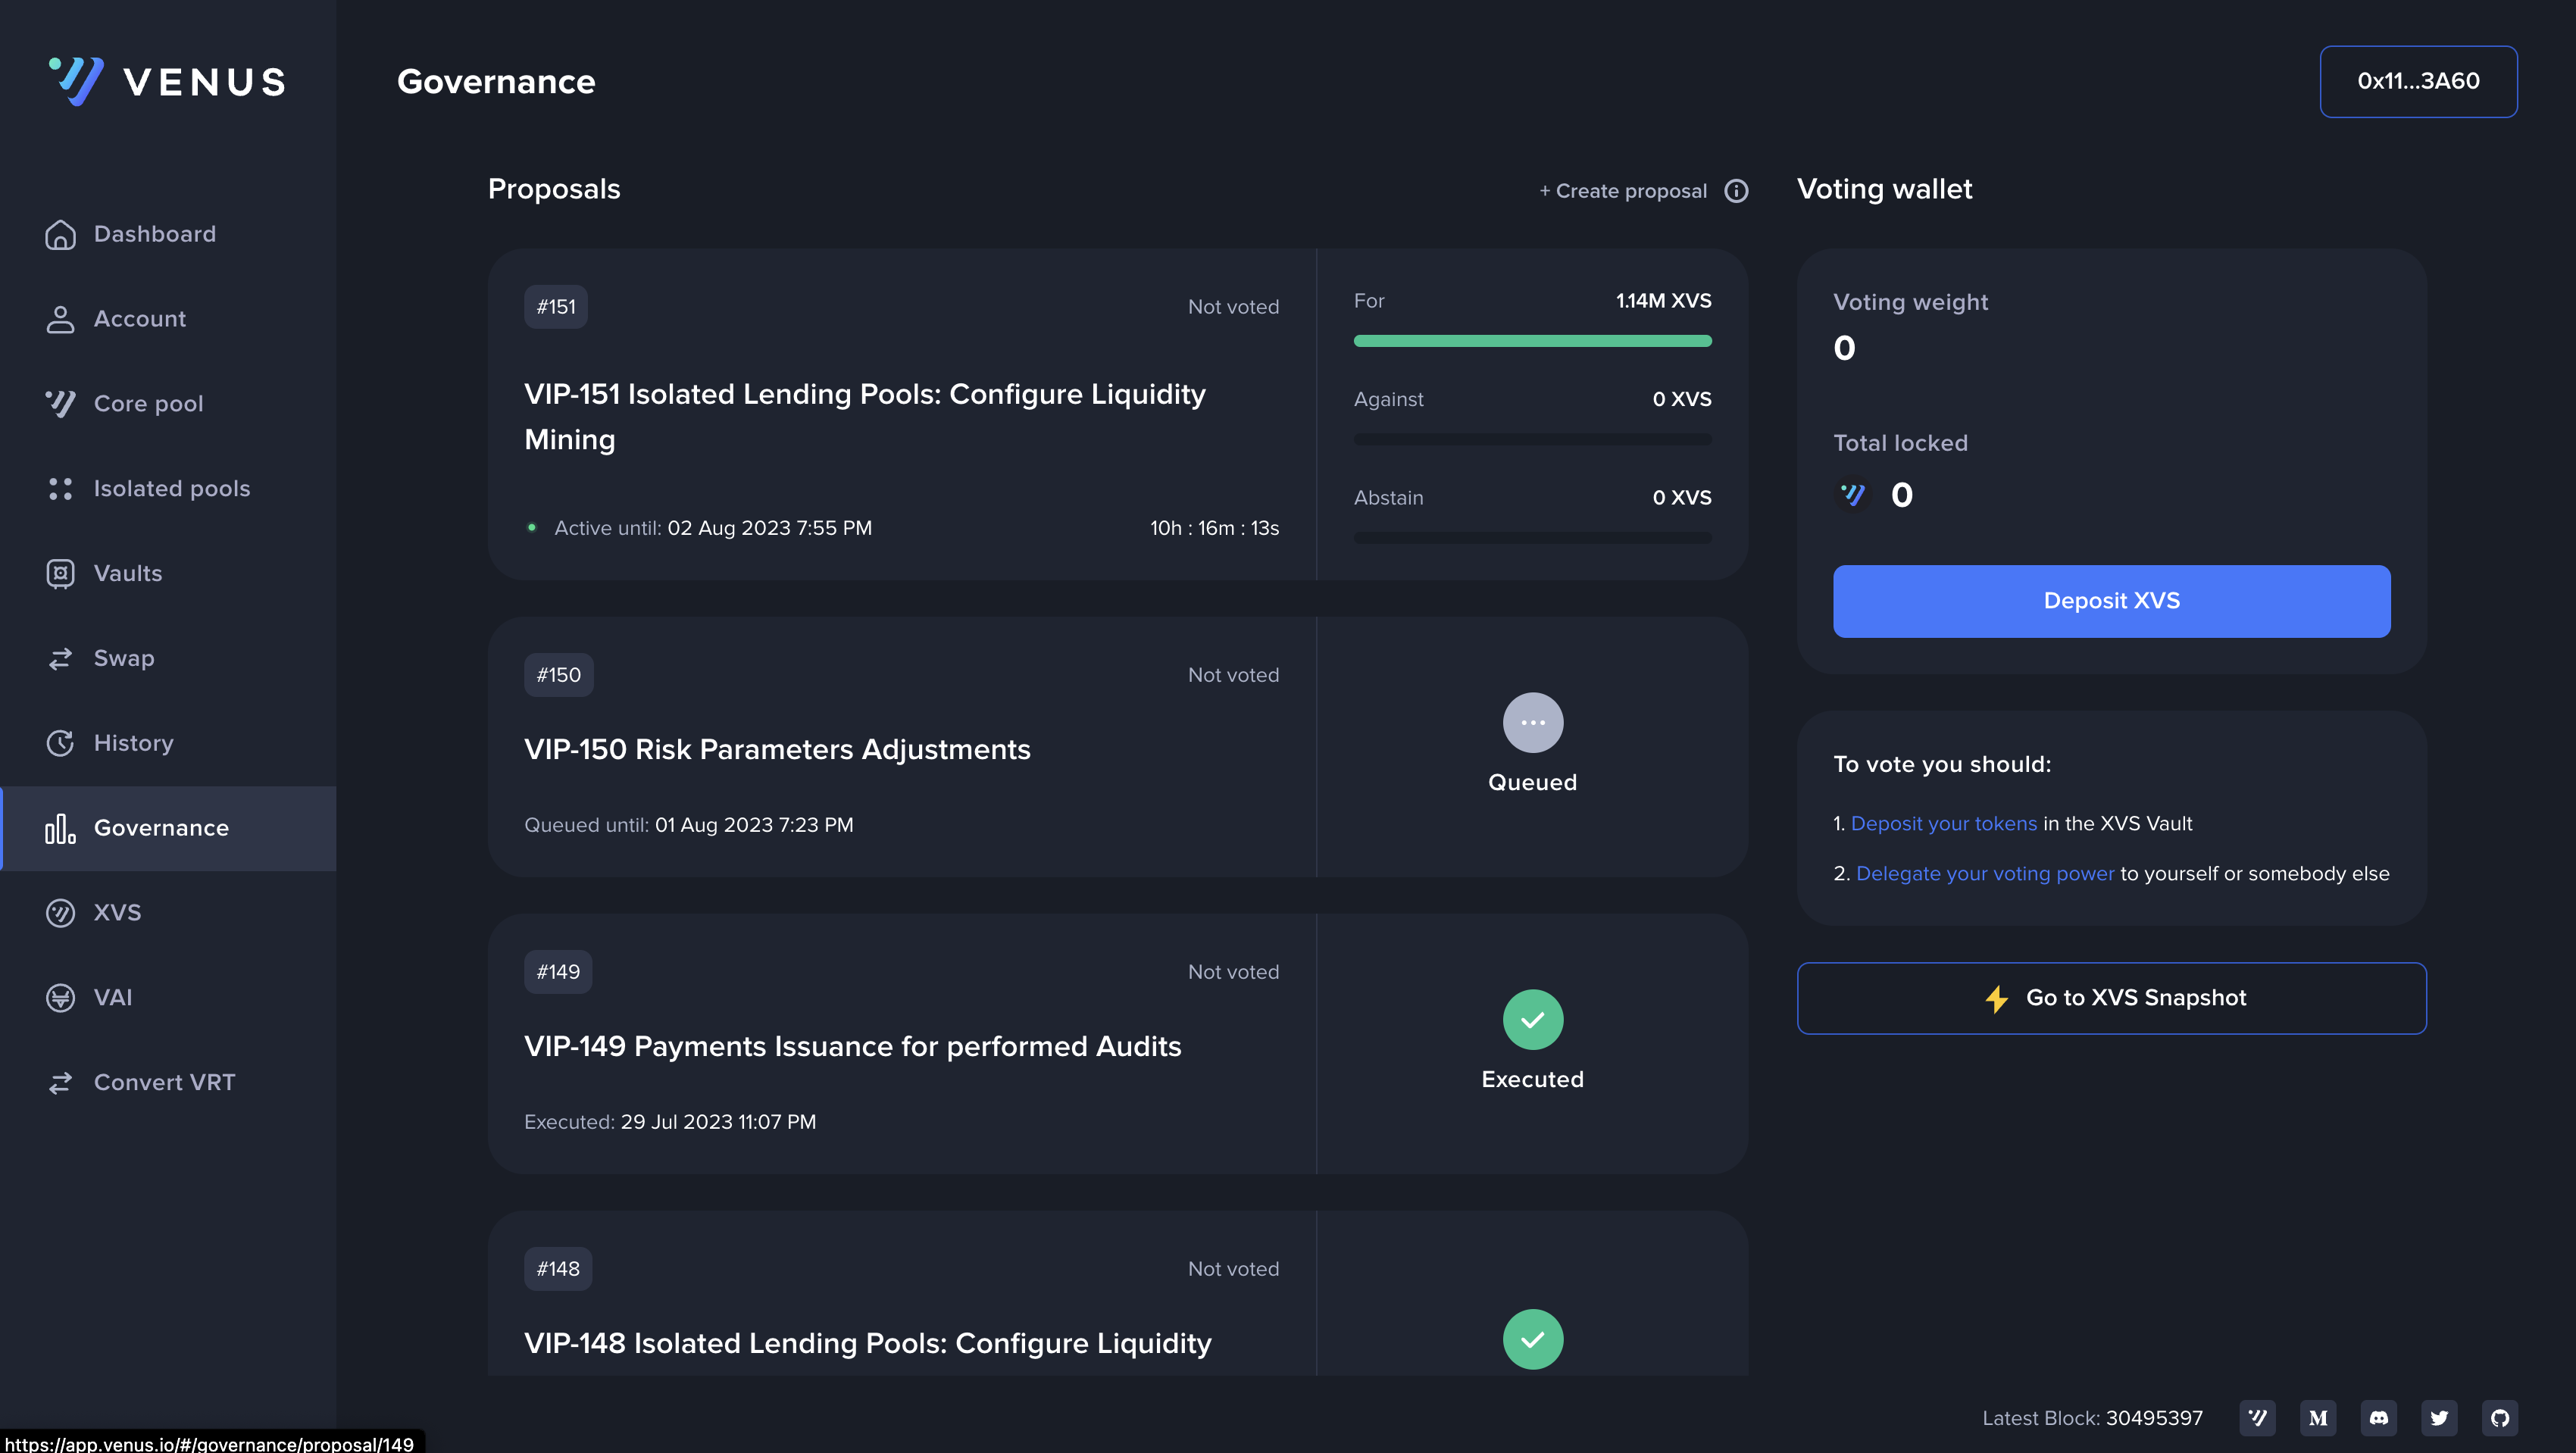Select Swap in the sidebar
The height and width of the screenshot is (1453, 2576).
[x=123, y=658]
